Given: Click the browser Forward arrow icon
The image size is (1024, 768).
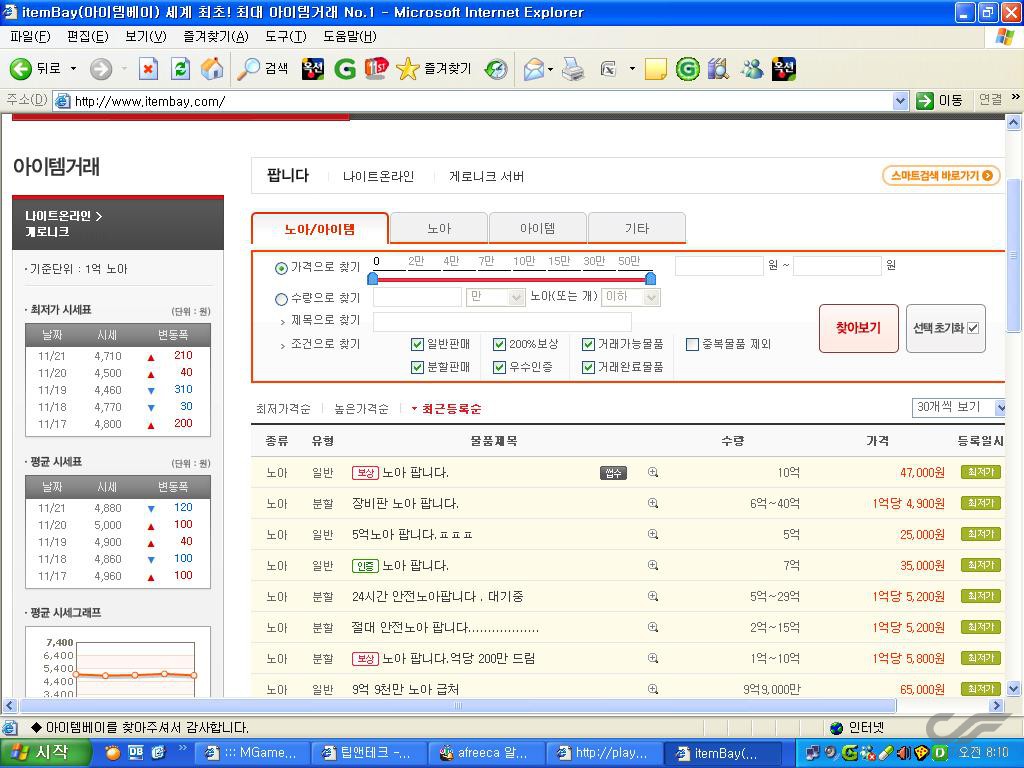Looking at the screenshot, I should point(101,69).
